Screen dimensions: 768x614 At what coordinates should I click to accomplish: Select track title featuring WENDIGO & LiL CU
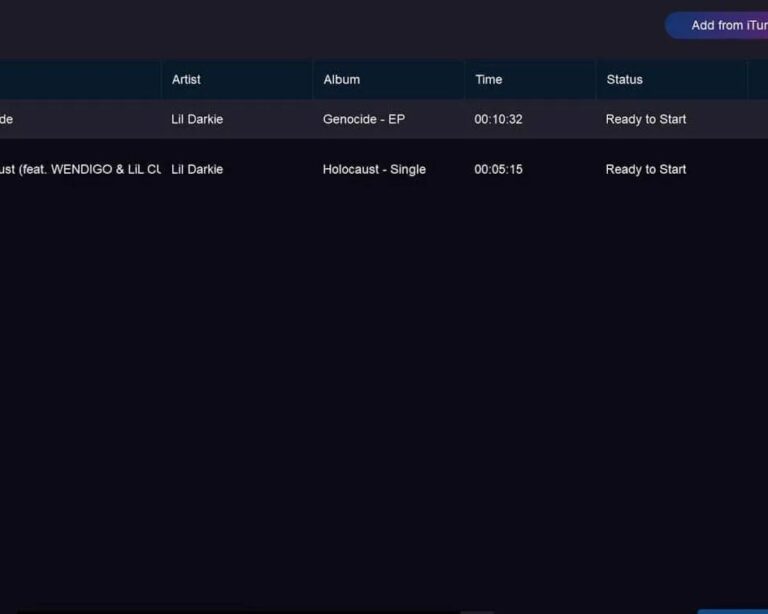[x=80, y=169]
